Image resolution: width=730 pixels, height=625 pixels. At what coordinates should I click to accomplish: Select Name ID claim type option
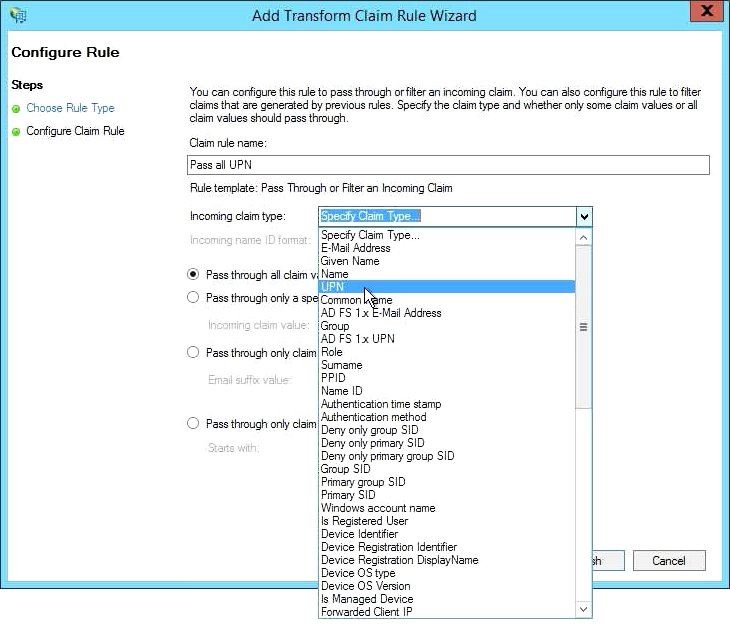(x=341, y=391)
